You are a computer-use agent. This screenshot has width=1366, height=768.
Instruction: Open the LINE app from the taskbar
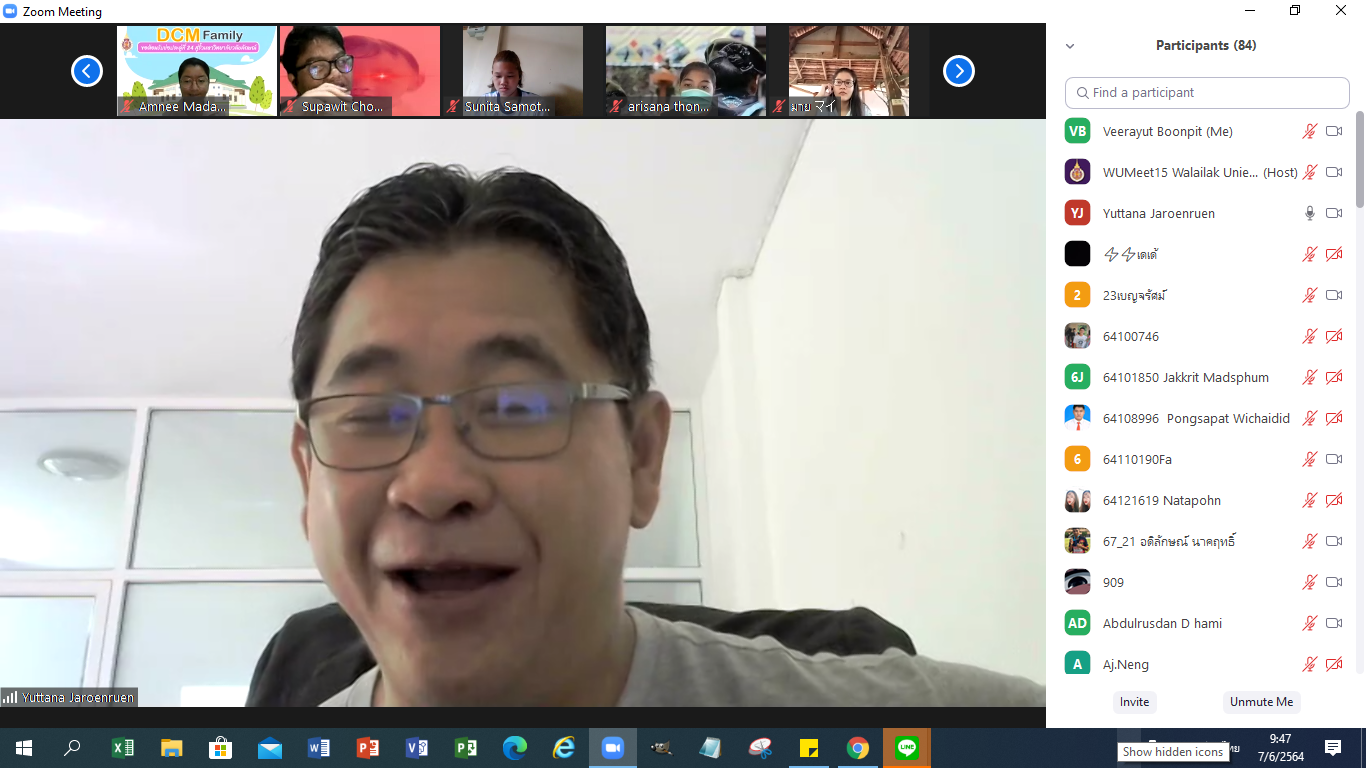click(907, 748)
